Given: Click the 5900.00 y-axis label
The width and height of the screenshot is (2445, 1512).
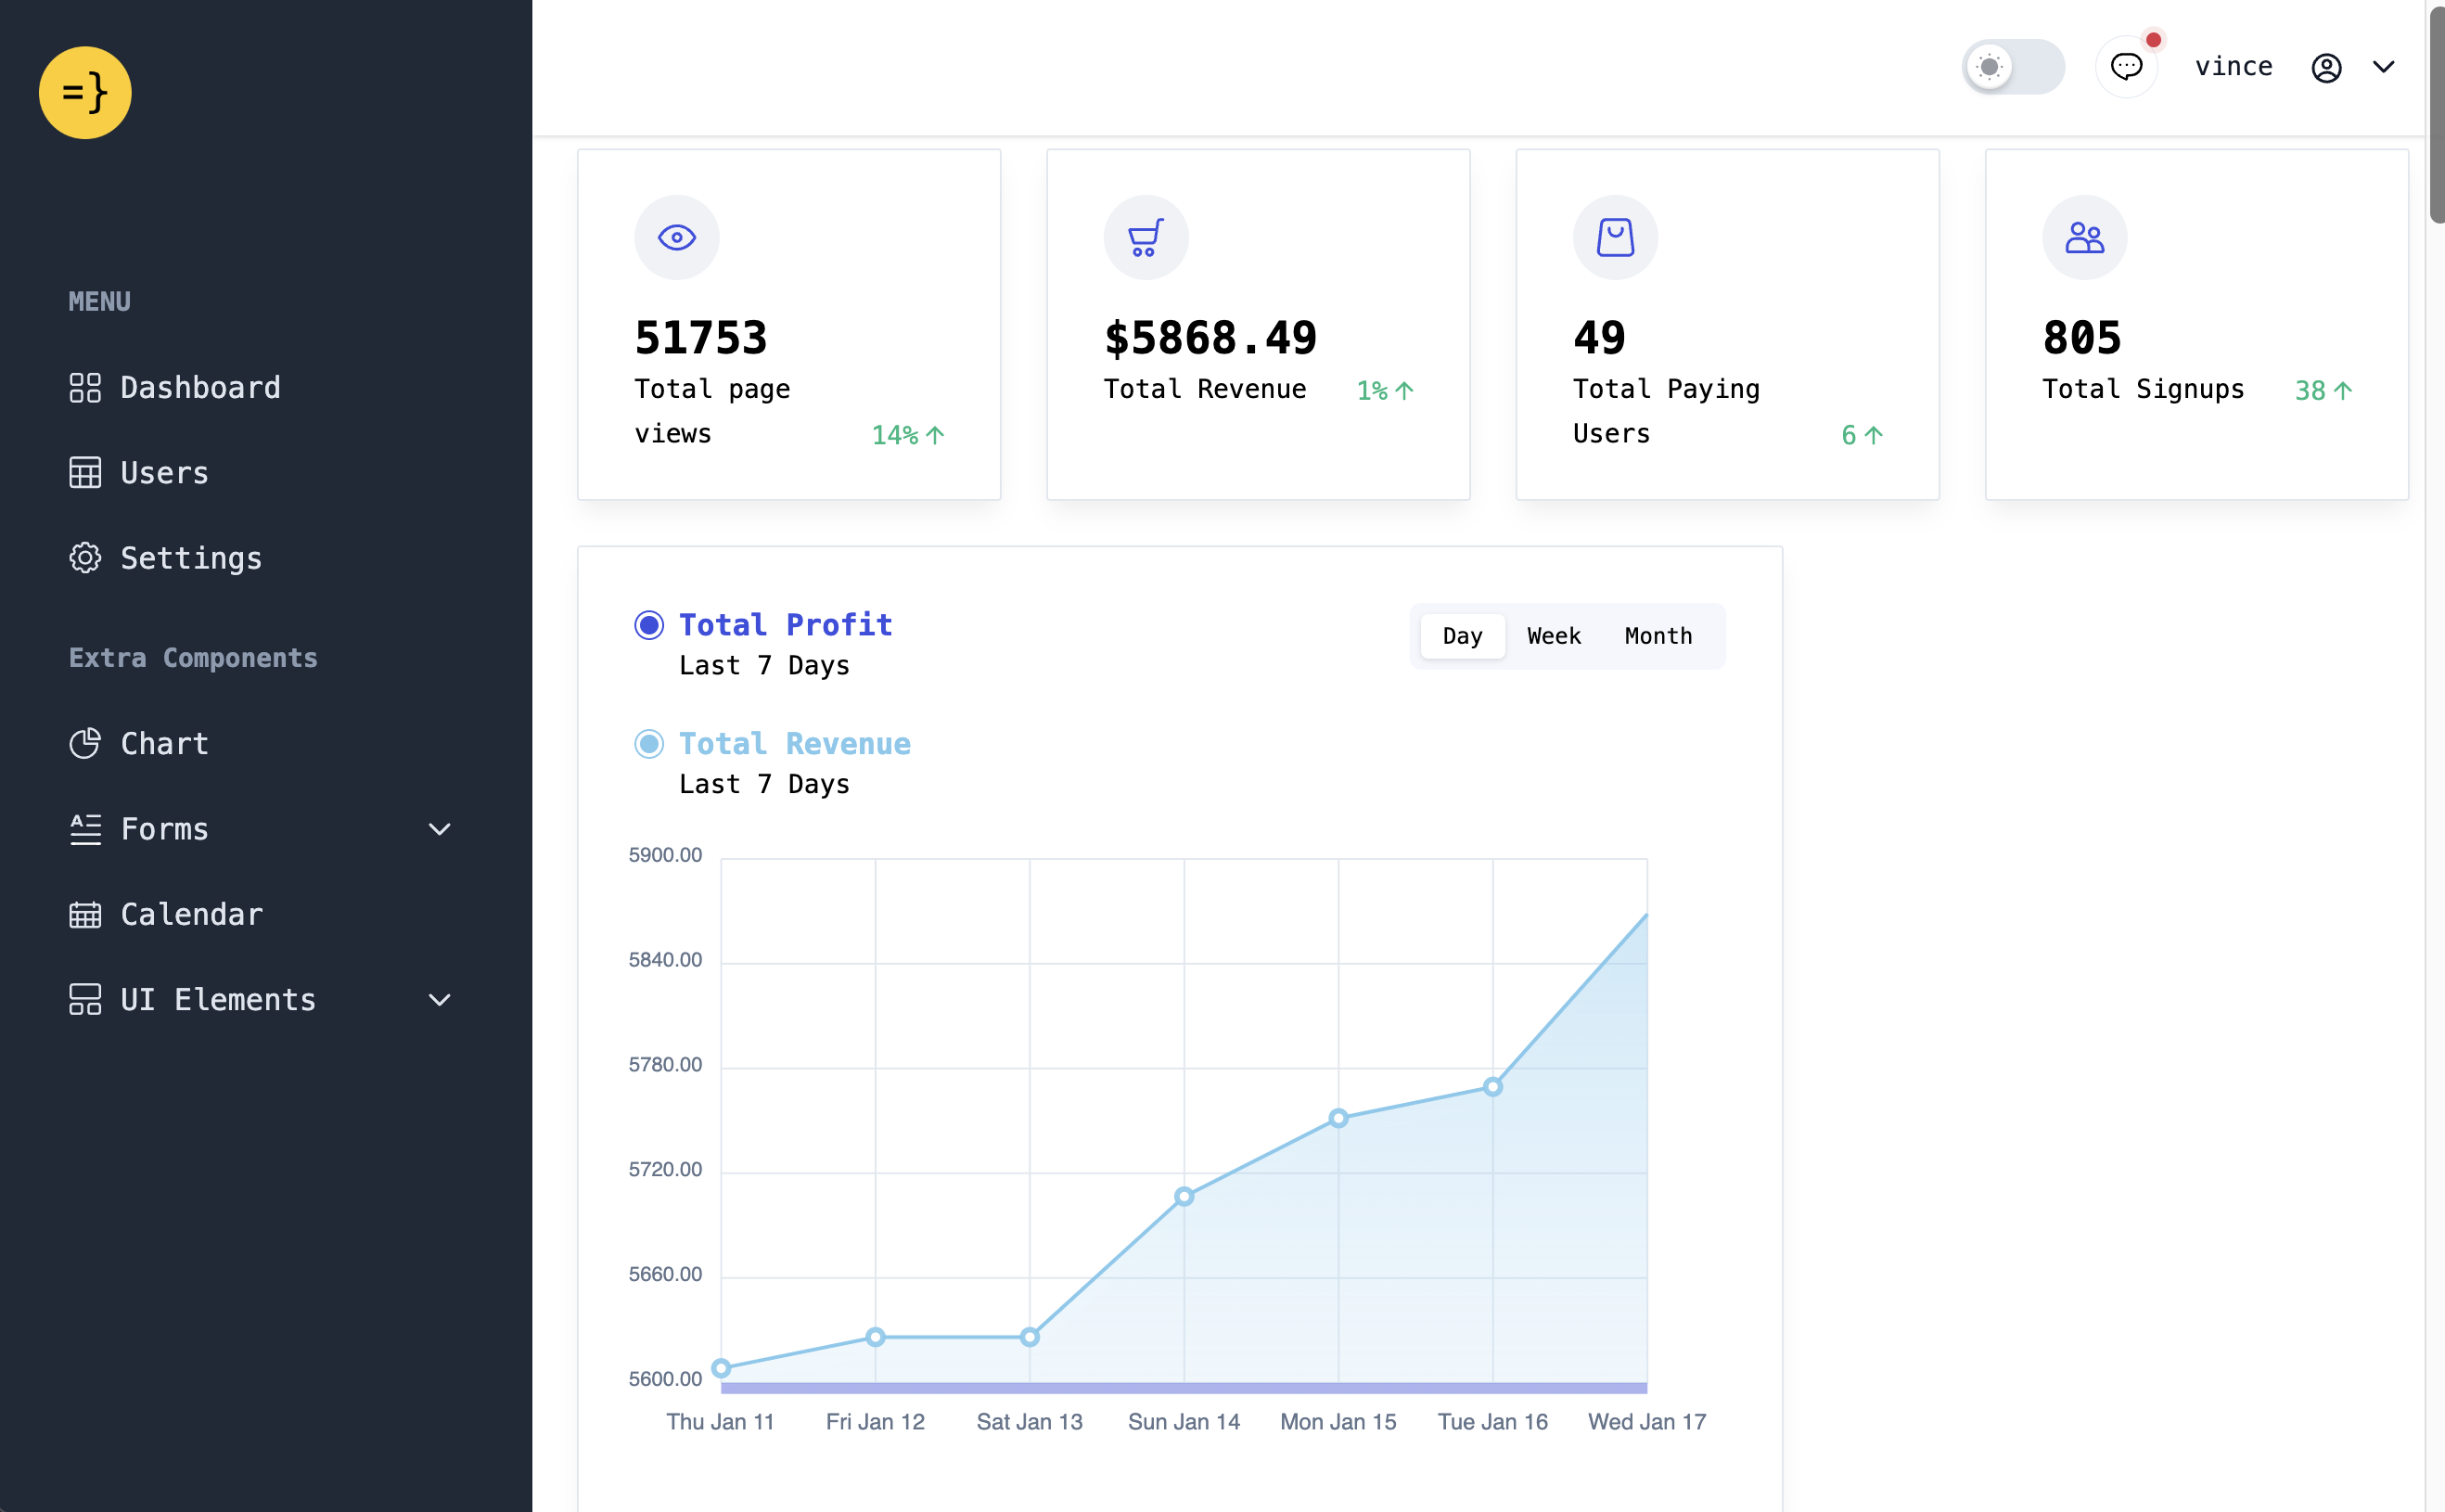Looking at the screenshot, I should (665, 855).
